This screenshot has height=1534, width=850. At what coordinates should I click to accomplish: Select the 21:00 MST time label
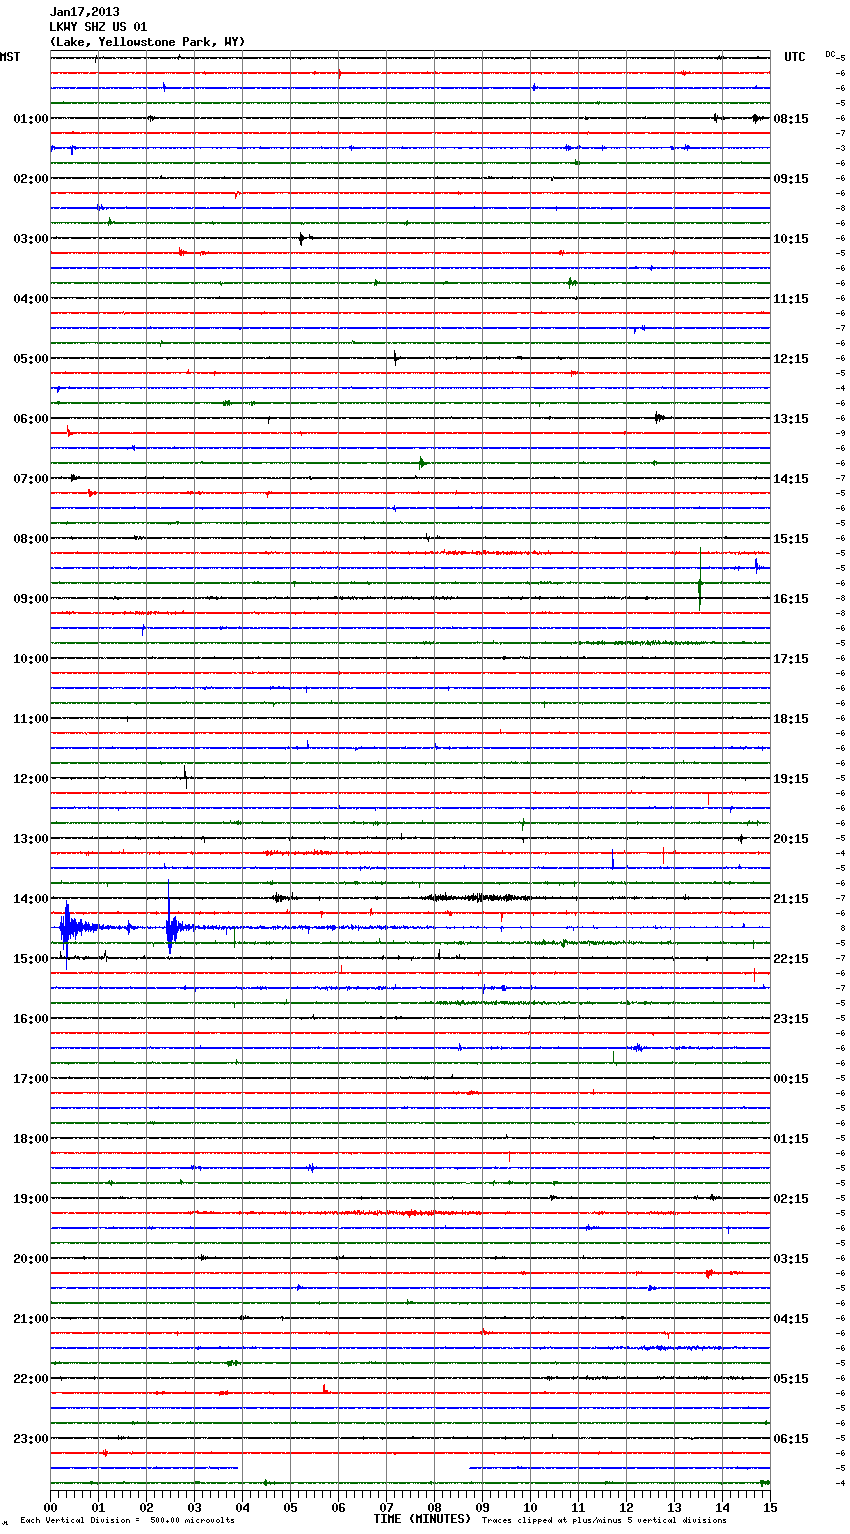[x=31, y=1319]
